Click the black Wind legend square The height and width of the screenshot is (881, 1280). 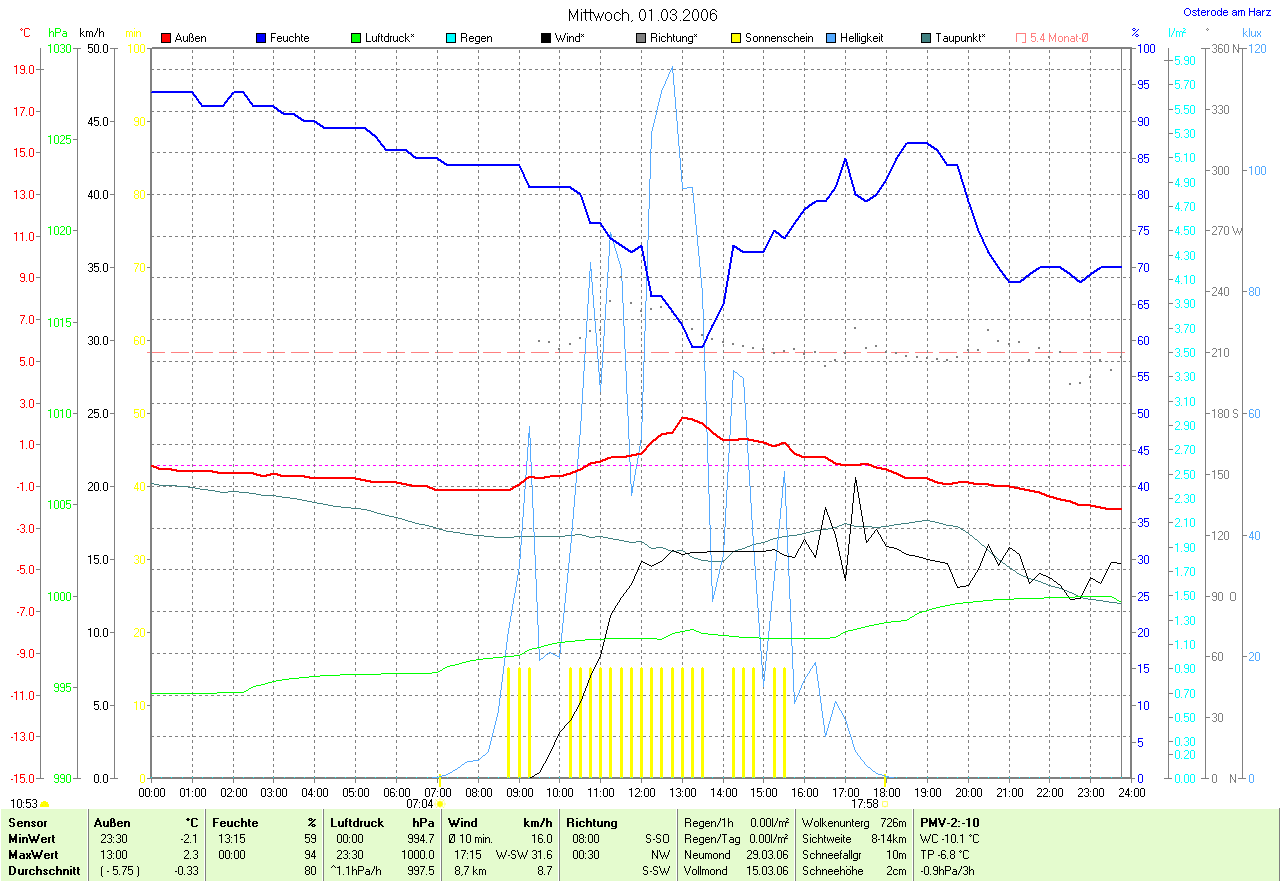click(546, 38)
